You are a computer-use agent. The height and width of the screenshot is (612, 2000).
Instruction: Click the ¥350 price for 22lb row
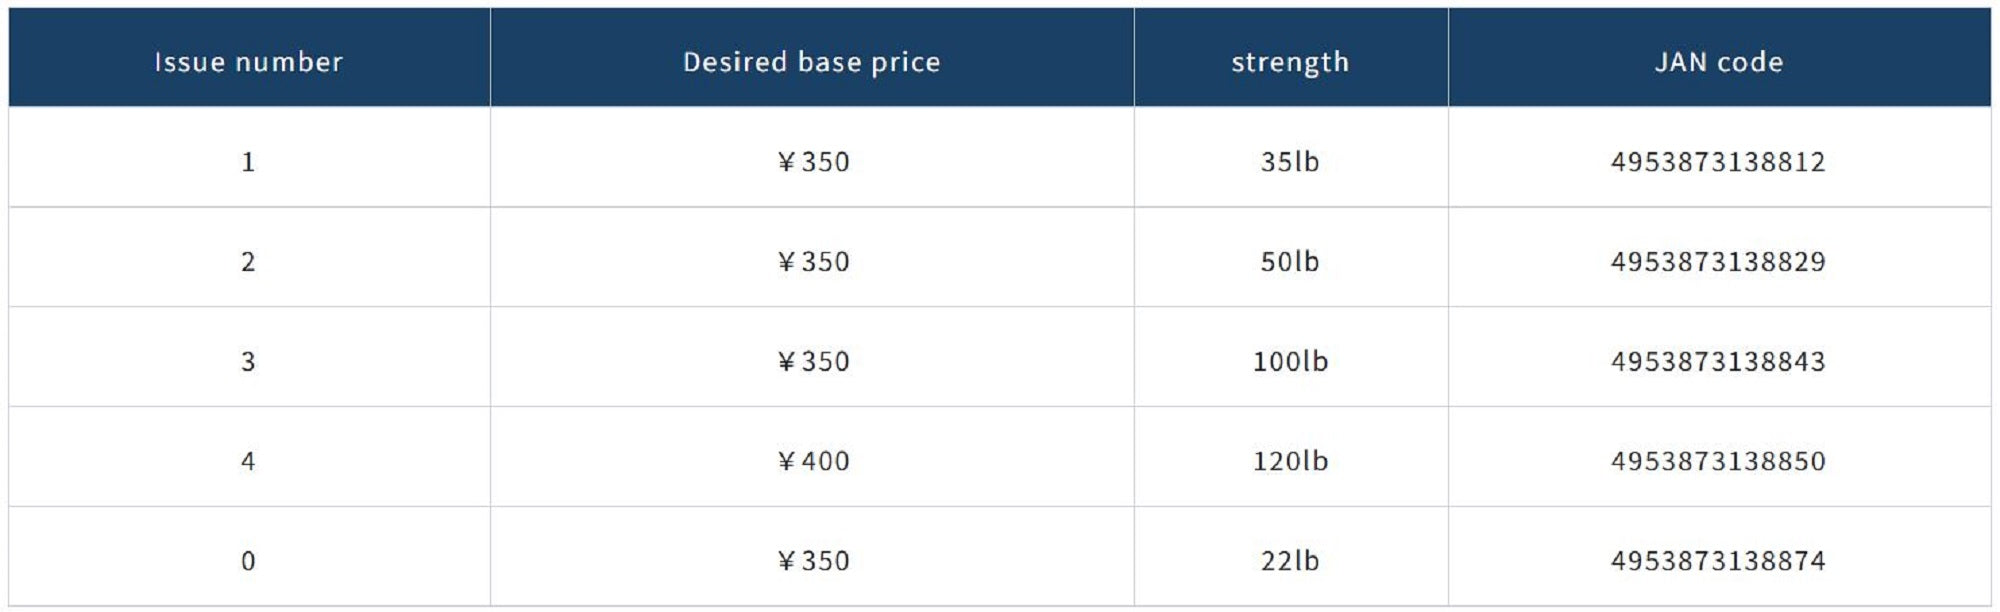click(813, 561)
